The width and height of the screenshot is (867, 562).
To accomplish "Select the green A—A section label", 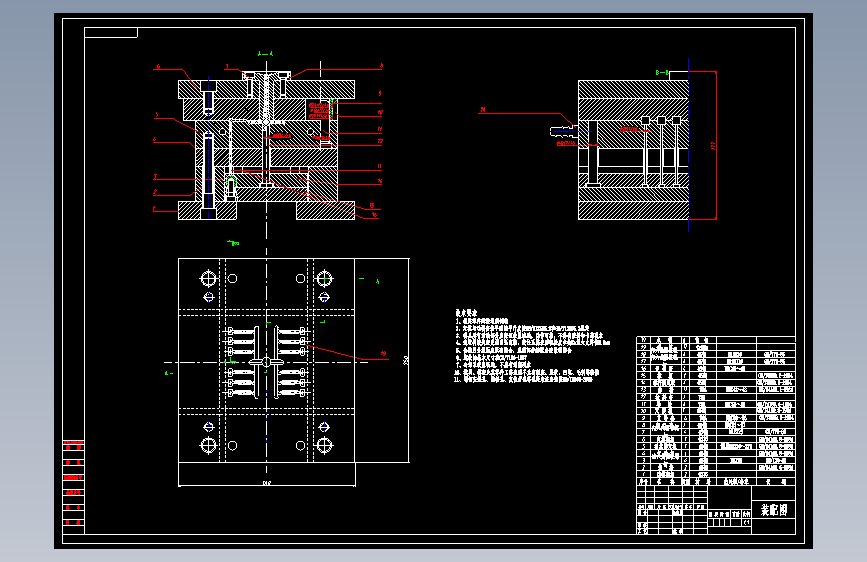I will click(x=265, y=54).
